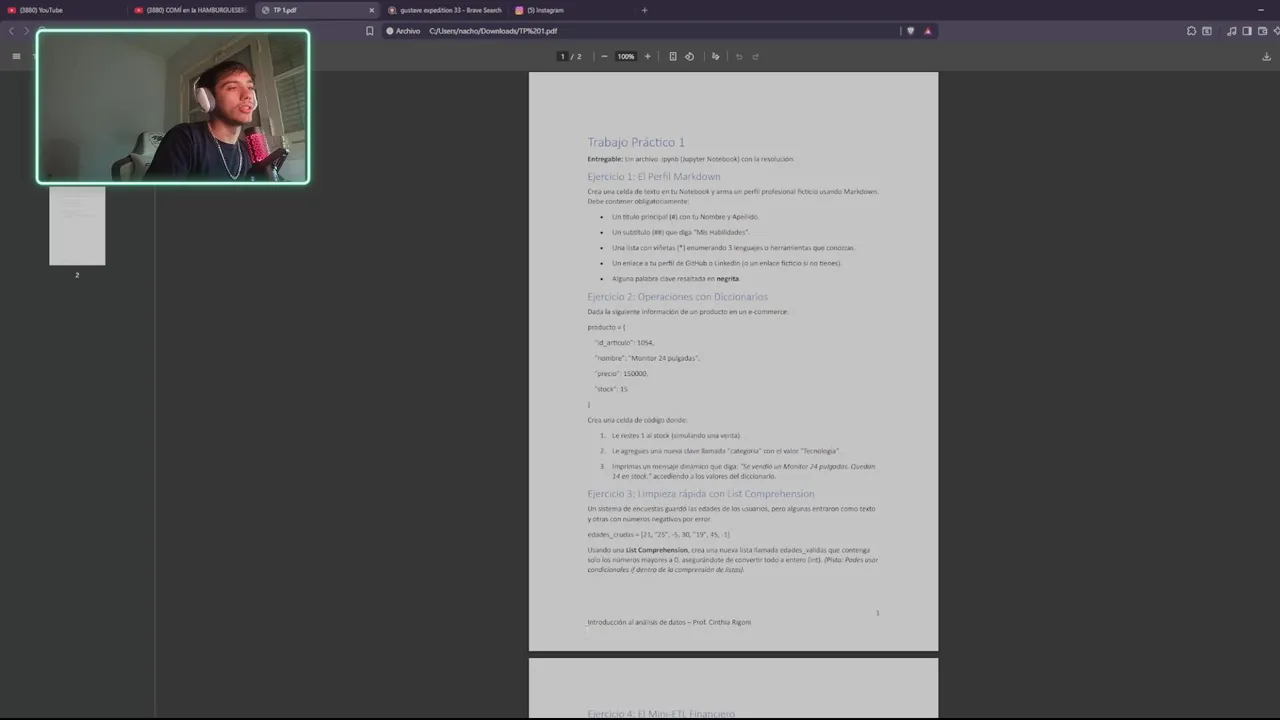Select page 2 thumbnail in sidebar
The height and width of the screenshot is (720, 1280).
(x=77, y=227)
